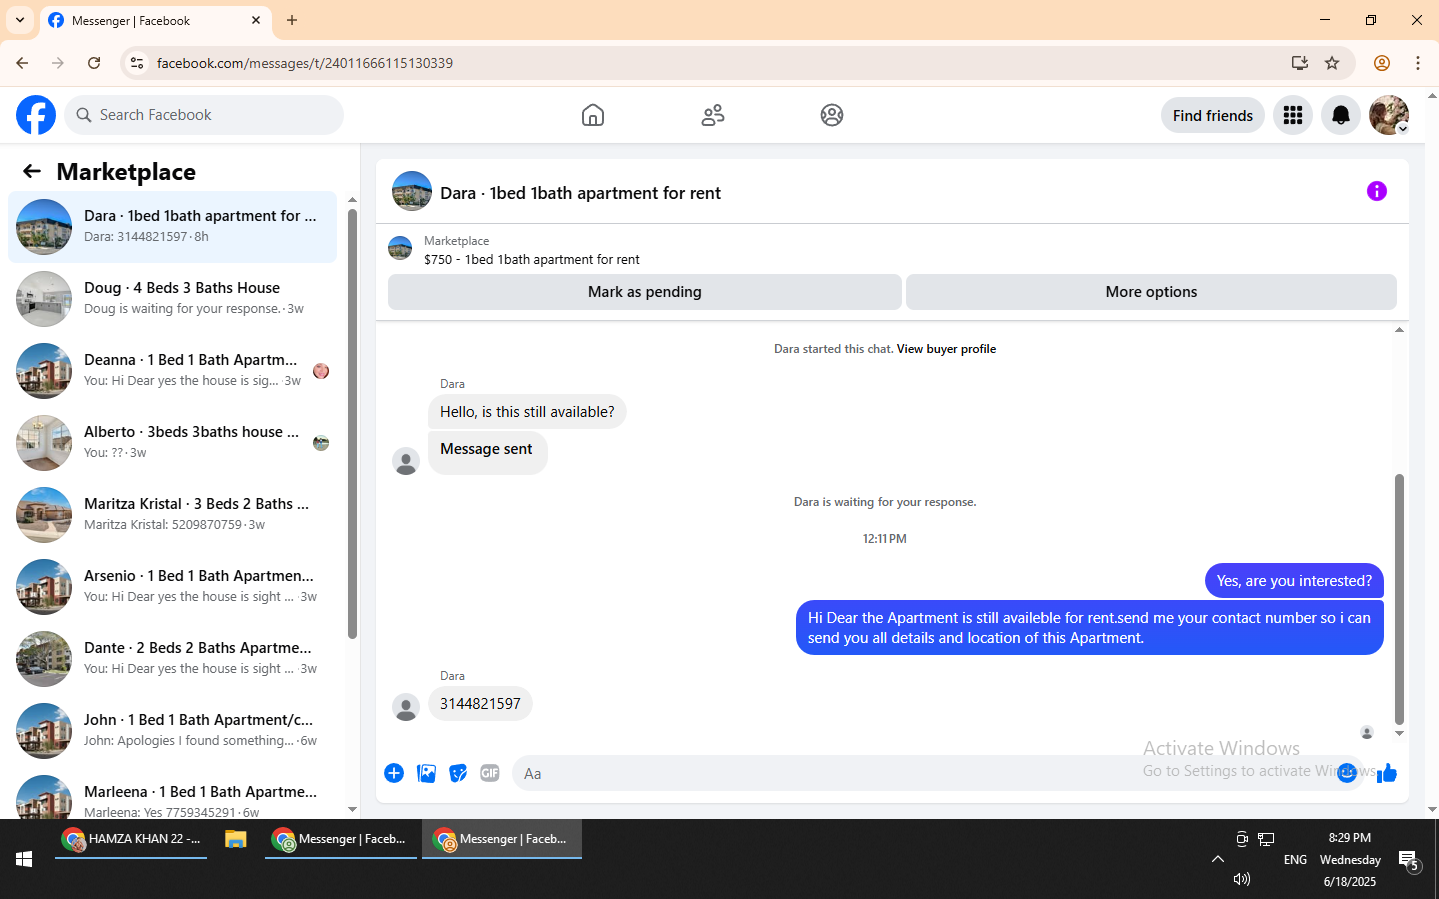Open File Explorer from taskbar
Image resolution: width=1439 pixels, height=899 pixels.
click(x=236, y=839)
